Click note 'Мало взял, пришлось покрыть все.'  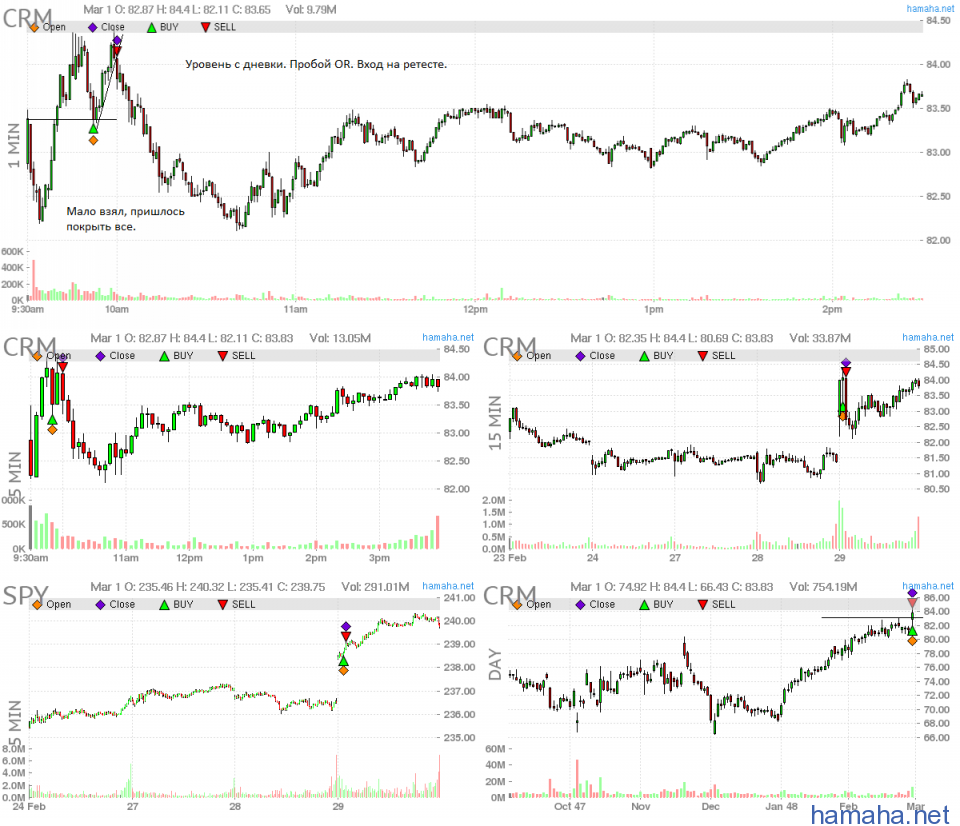pyautogui.click(x=125, y=219)
